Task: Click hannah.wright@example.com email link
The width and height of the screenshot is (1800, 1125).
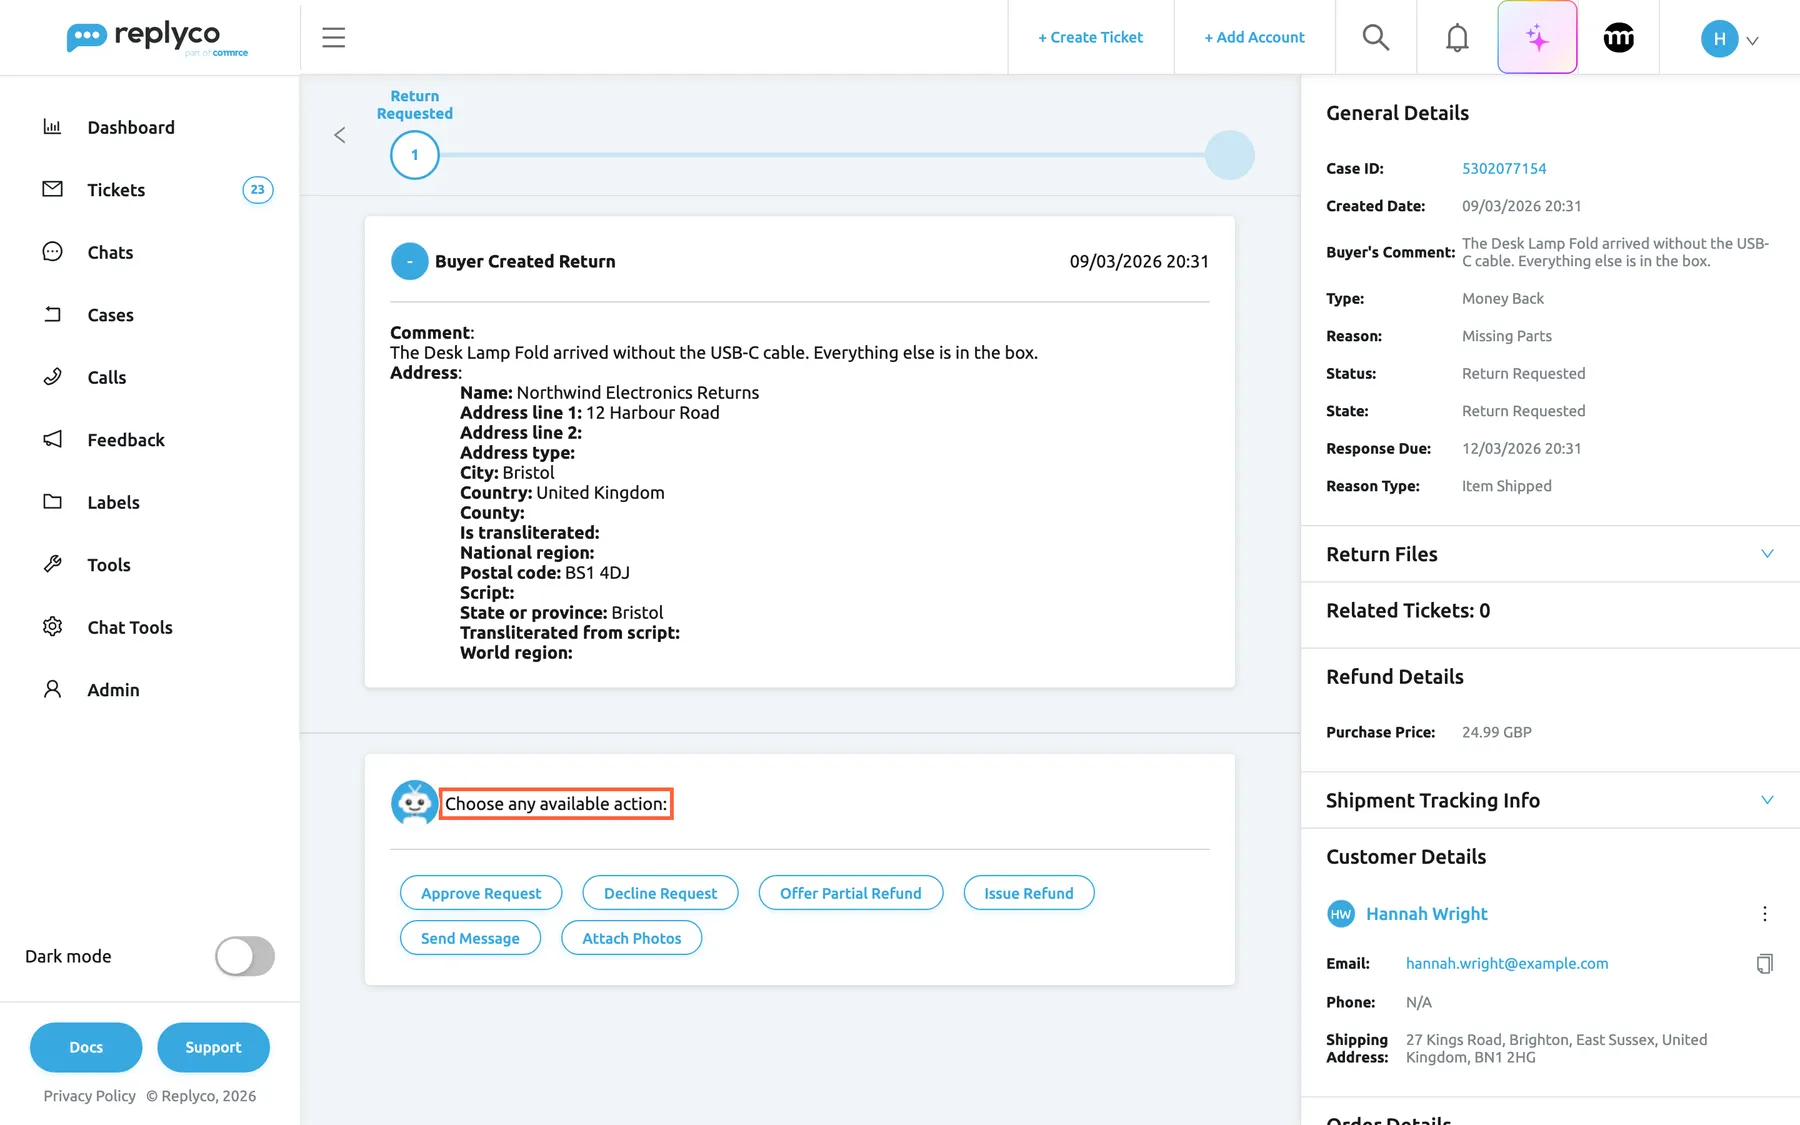Action: (x=1507, y=964)
